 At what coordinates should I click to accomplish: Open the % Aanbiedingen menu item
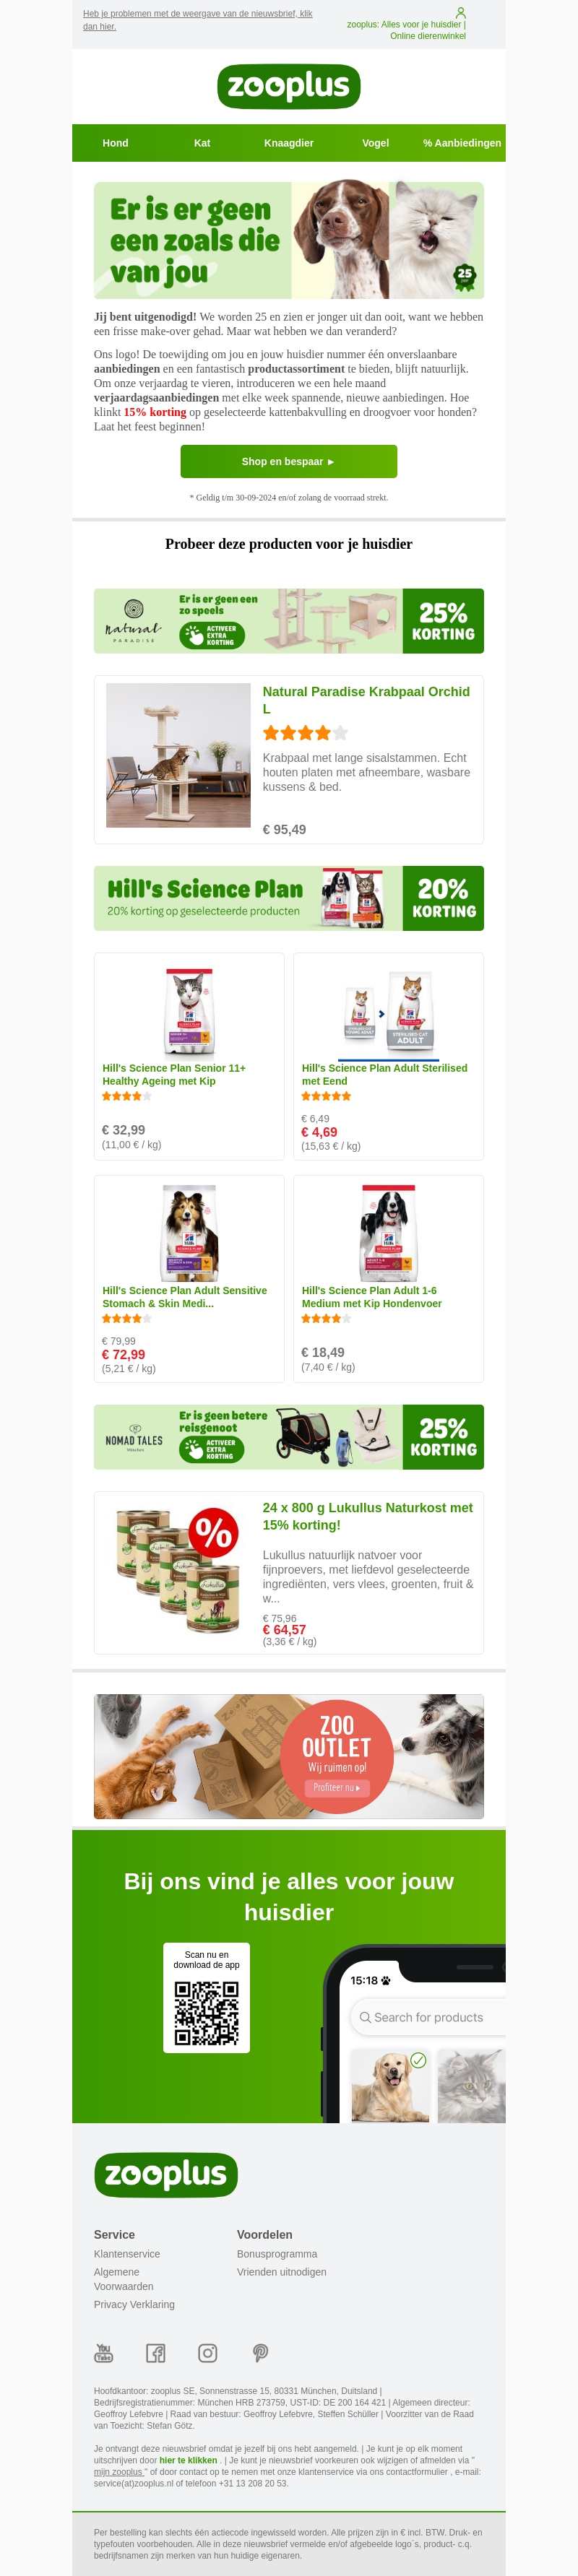click(x=462, y=143)
